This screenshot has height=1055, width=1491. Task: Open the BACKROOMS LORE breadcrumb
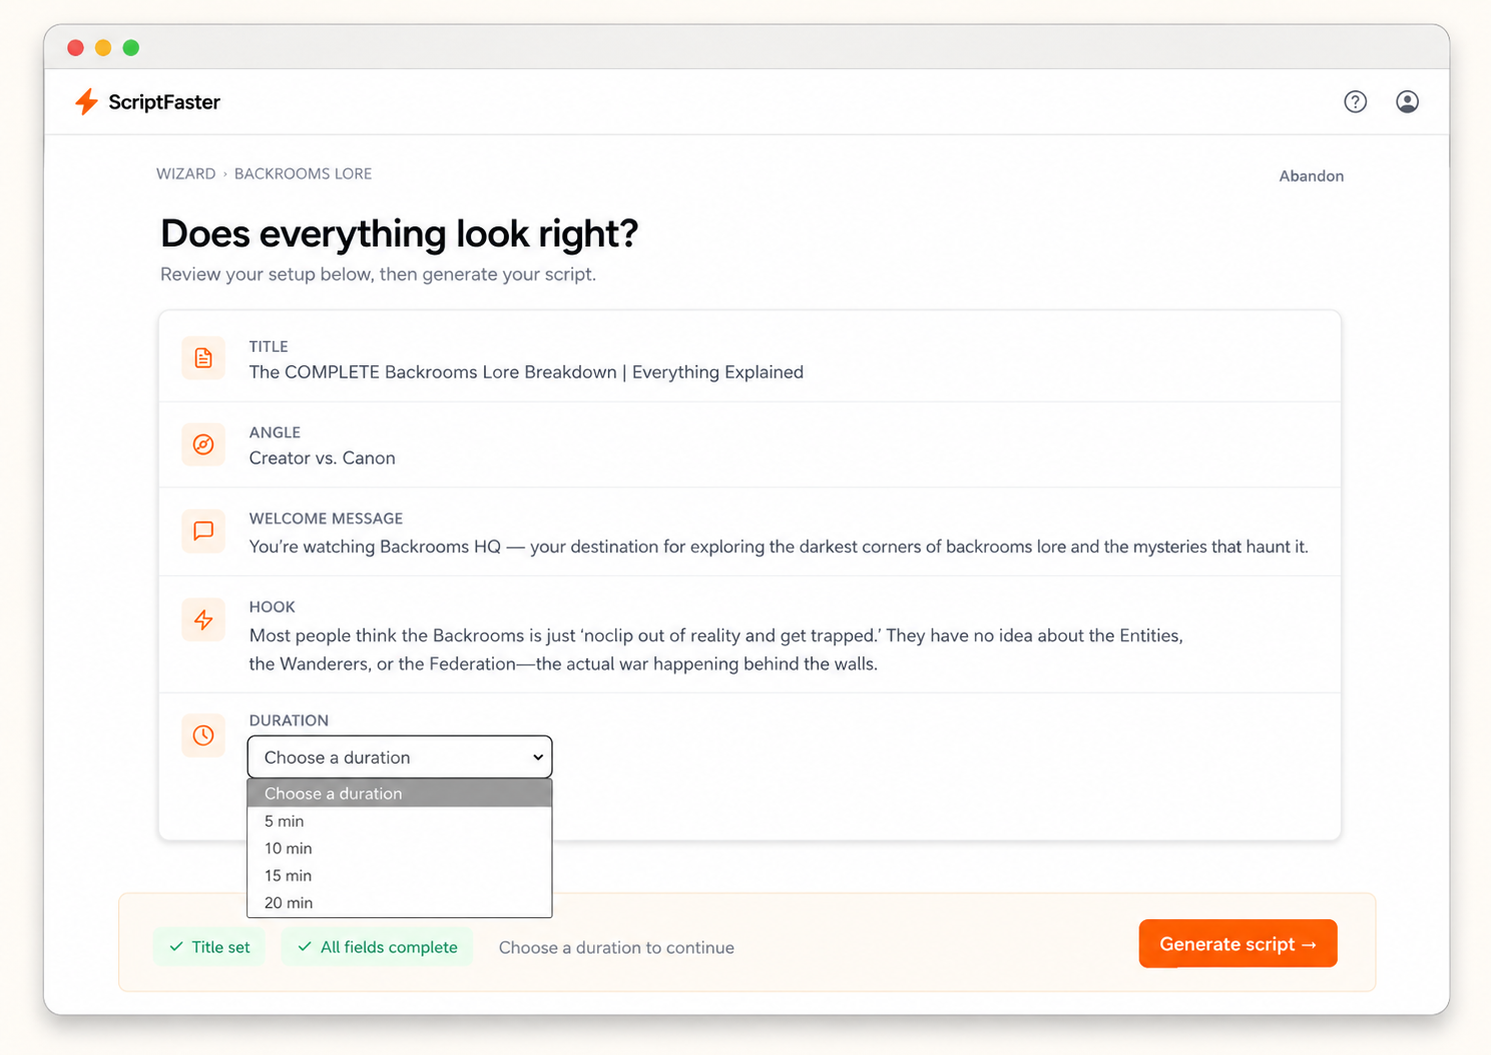(303, 174)
